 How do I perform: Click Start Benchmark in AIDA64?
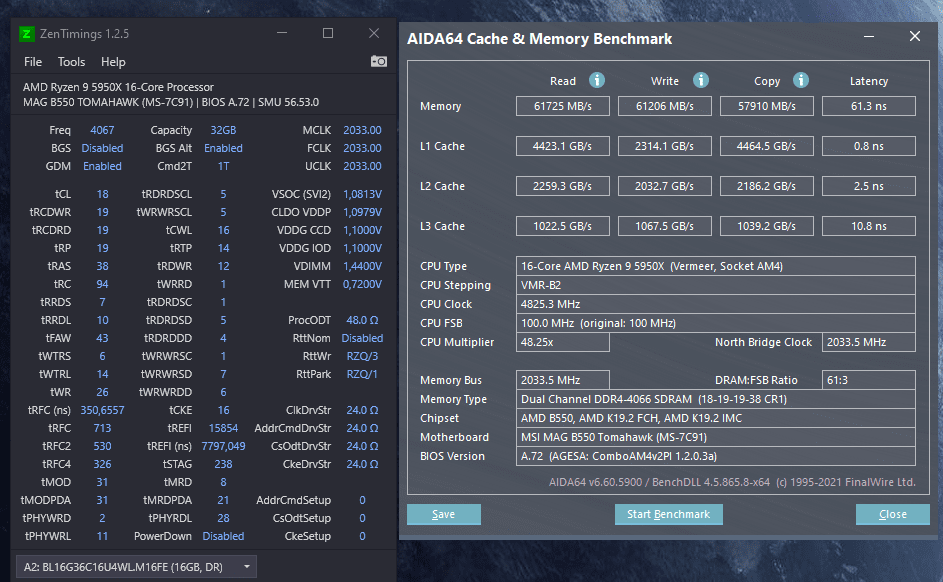point(668,514)
